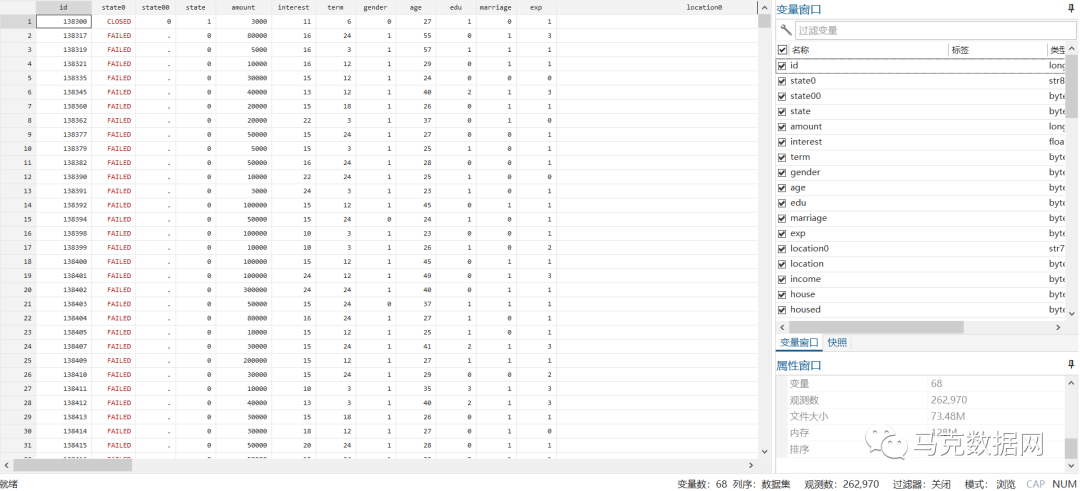Uncheck the amount variable checkbox
This screenshot has width=1080, height=491.
click(x=782, y=127)
